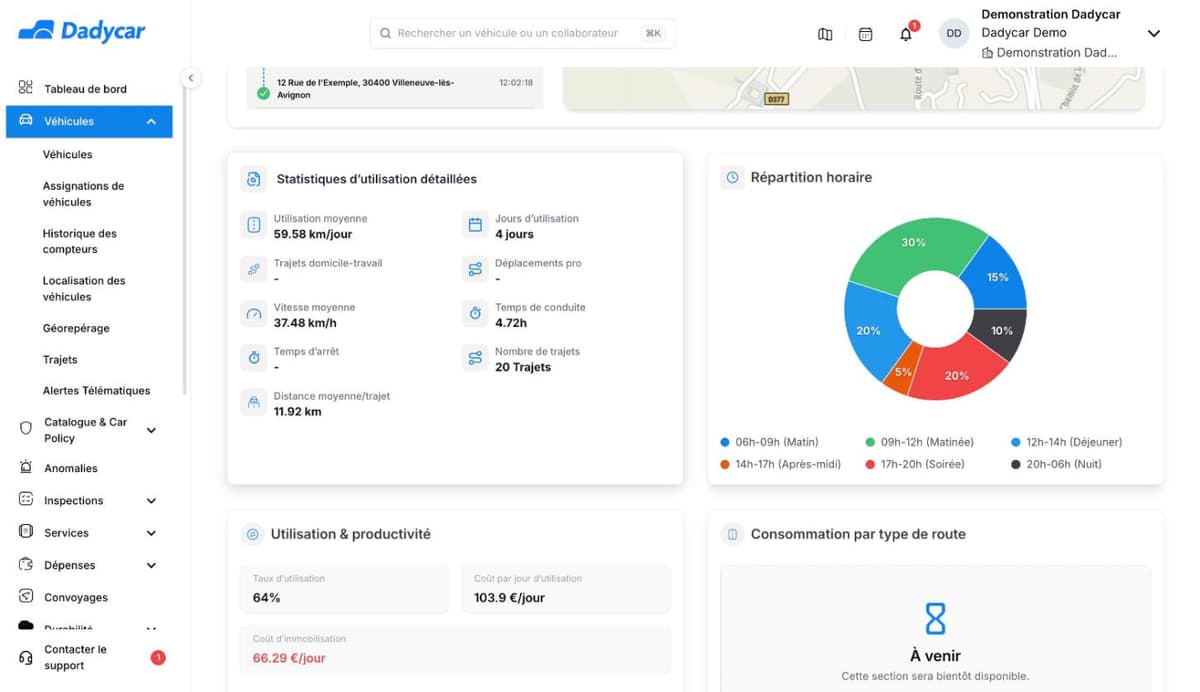Select Assignations de véhicules submenu item
Screen dimensions: 1200x692
84,194
